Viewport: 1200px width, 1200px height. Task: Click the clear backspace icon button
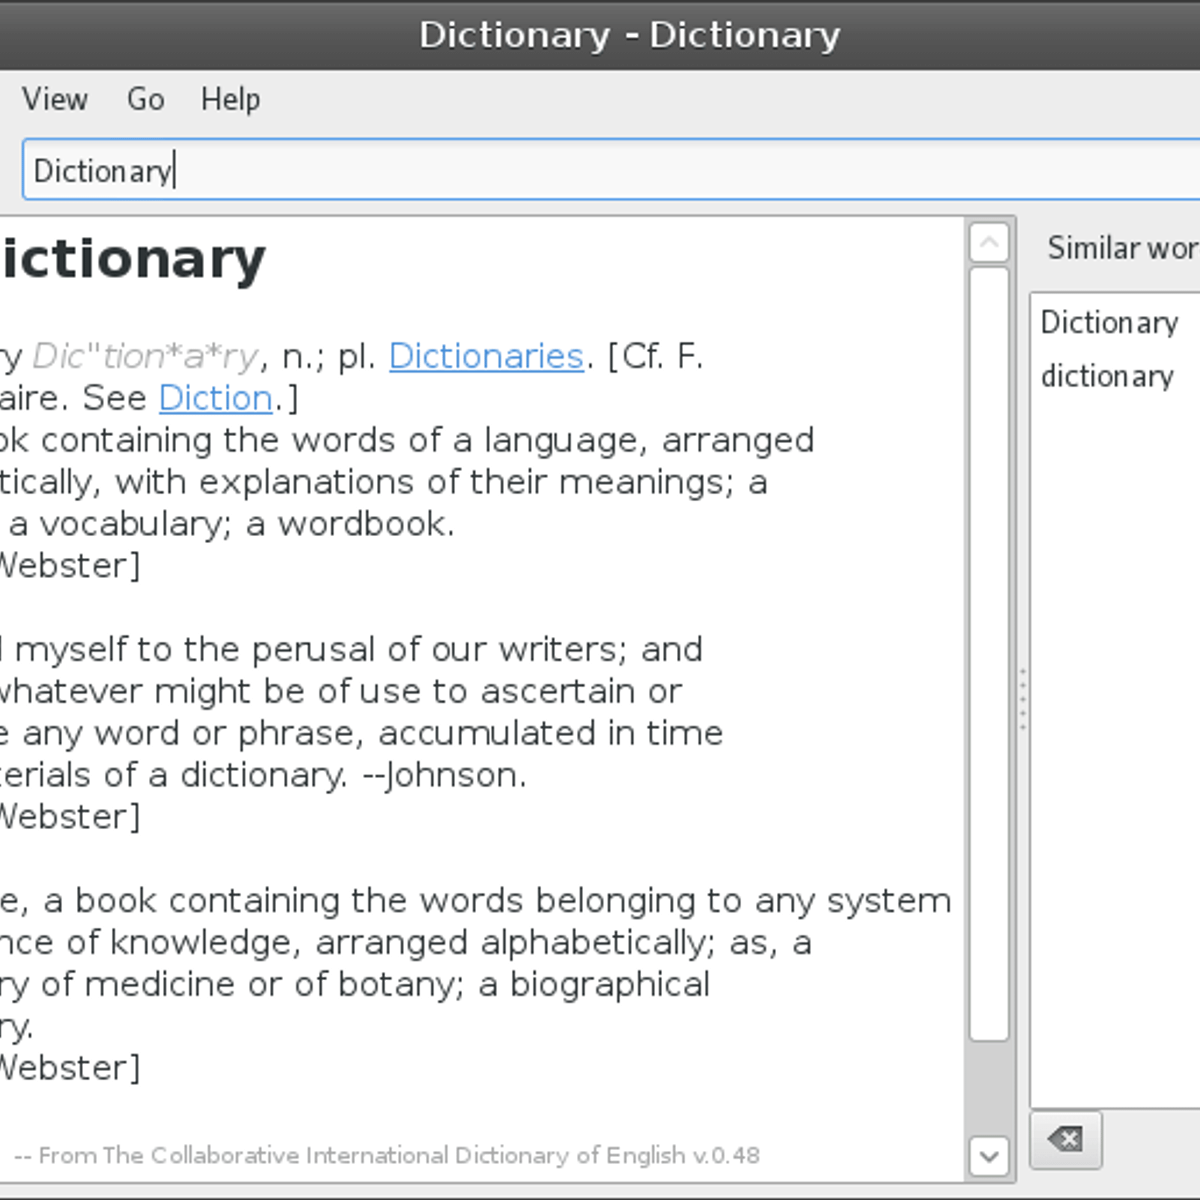click(1066, 1139)
